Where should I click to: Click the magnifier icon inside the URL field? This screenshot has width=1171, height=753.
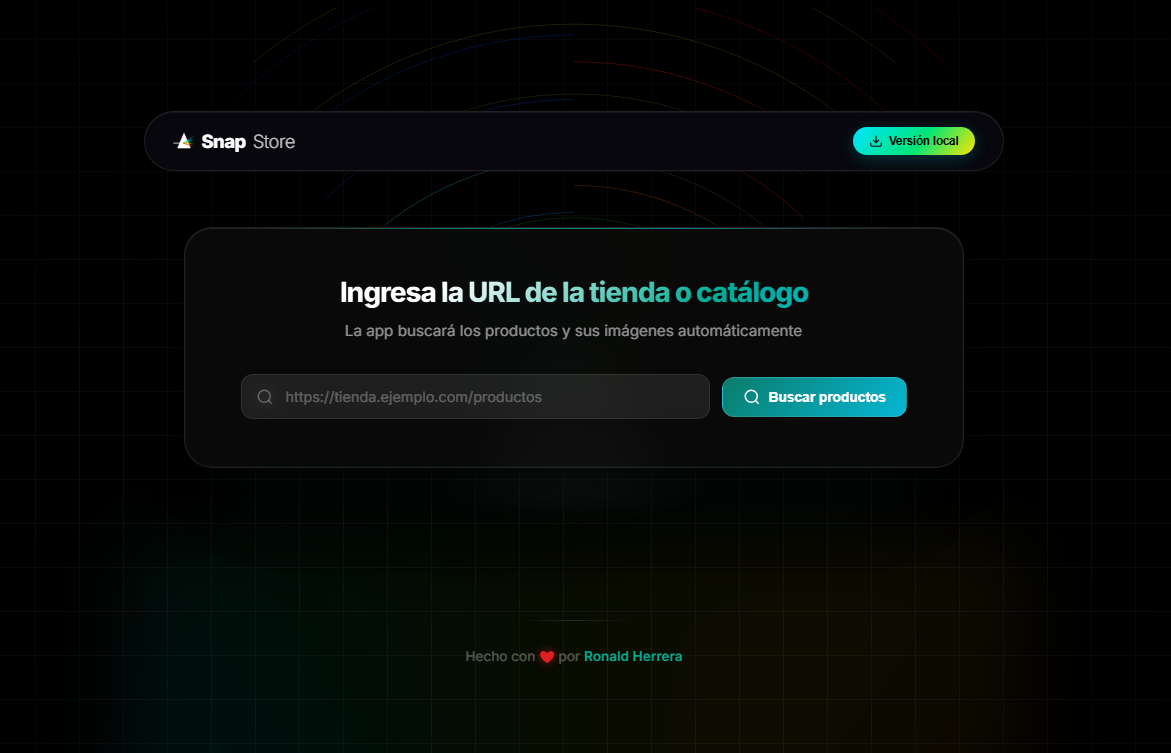[265, 397]
